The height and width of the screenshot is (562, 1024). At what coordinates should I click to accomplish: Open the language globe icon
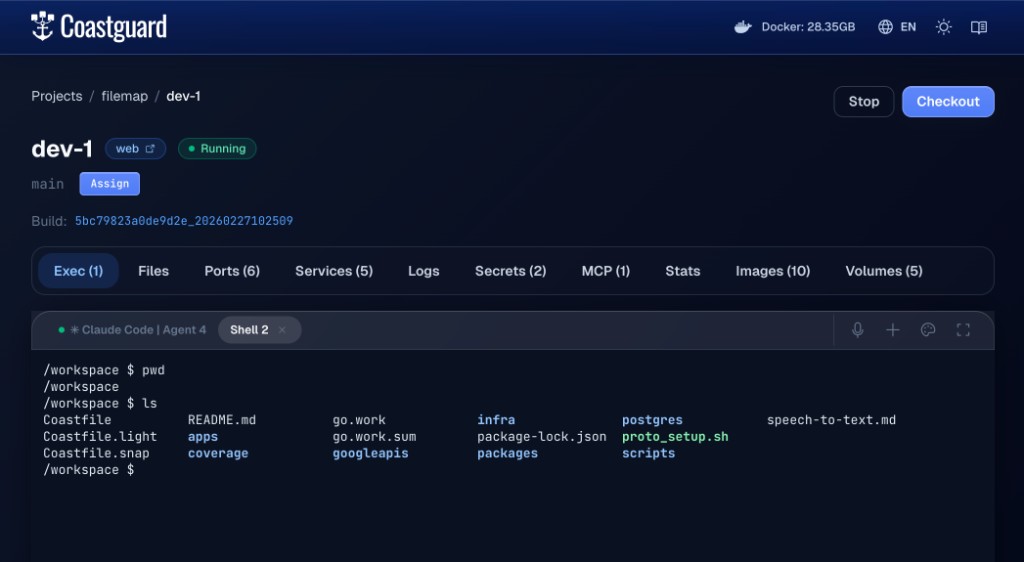pos(885,27)
